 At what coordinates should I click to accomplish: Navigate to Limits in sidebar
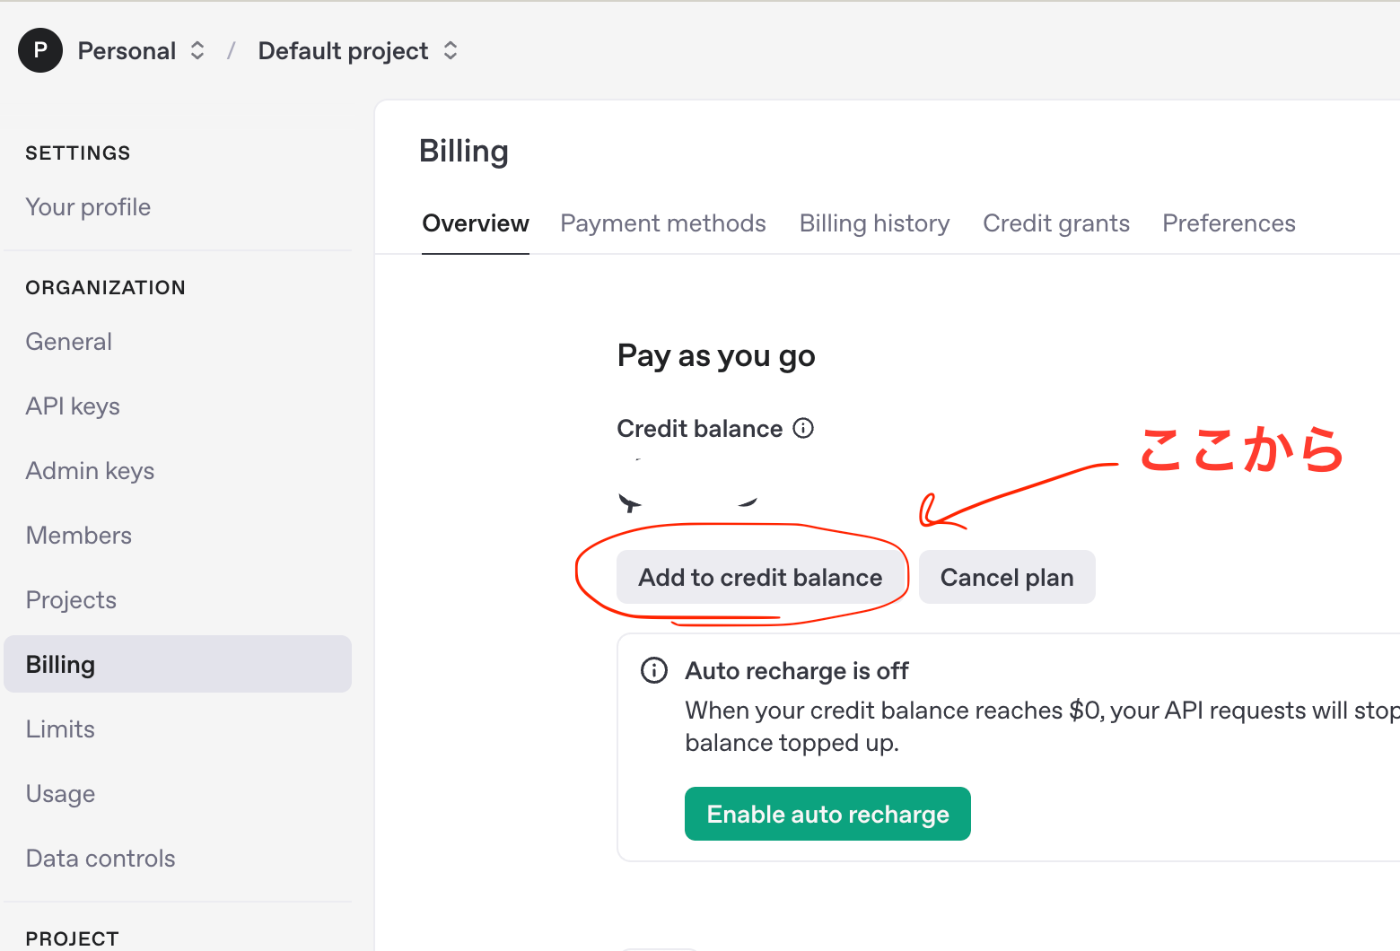tap(60, 729)
